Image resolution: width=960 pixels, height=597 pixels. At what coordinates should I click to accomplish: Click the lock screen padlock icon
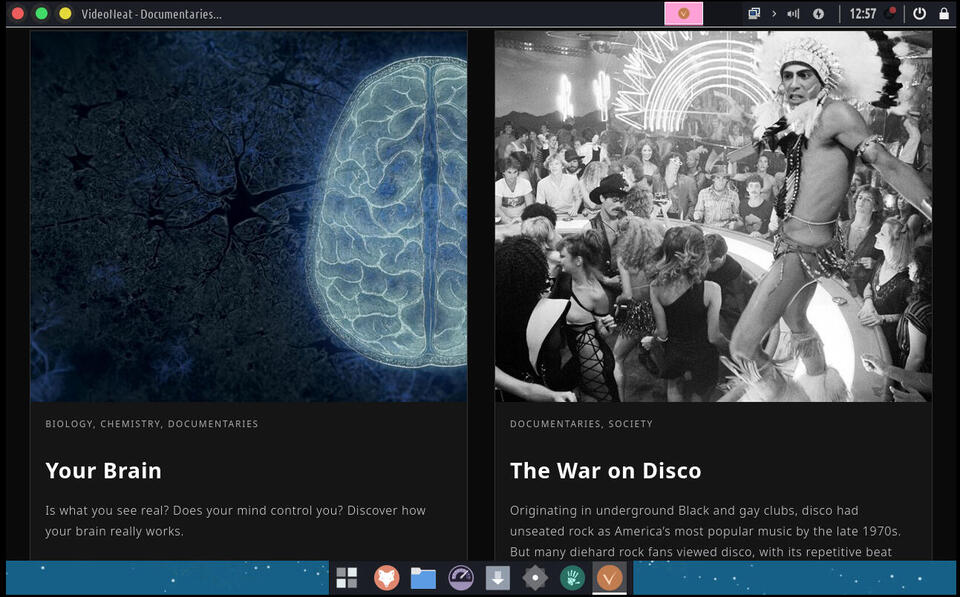(944, 14)
